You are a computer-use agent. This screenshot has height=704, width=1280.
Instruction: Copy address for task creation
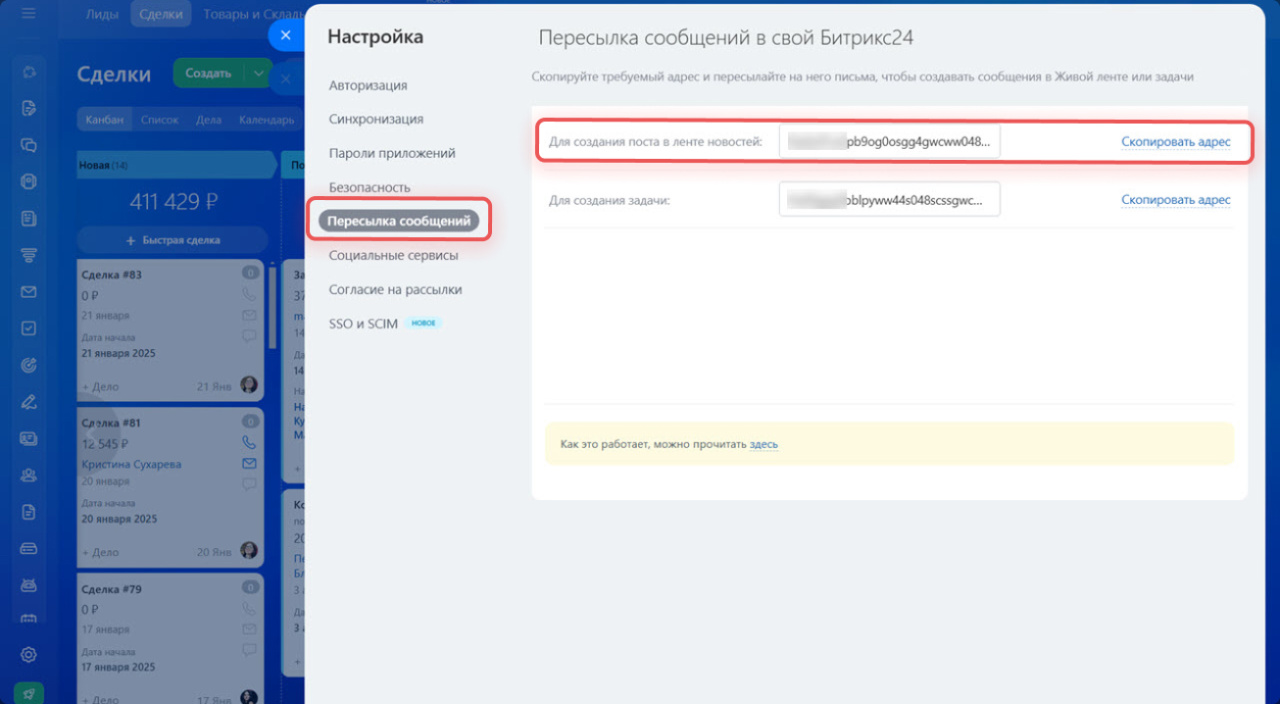pyautogui.click(x=1176, y=200)
